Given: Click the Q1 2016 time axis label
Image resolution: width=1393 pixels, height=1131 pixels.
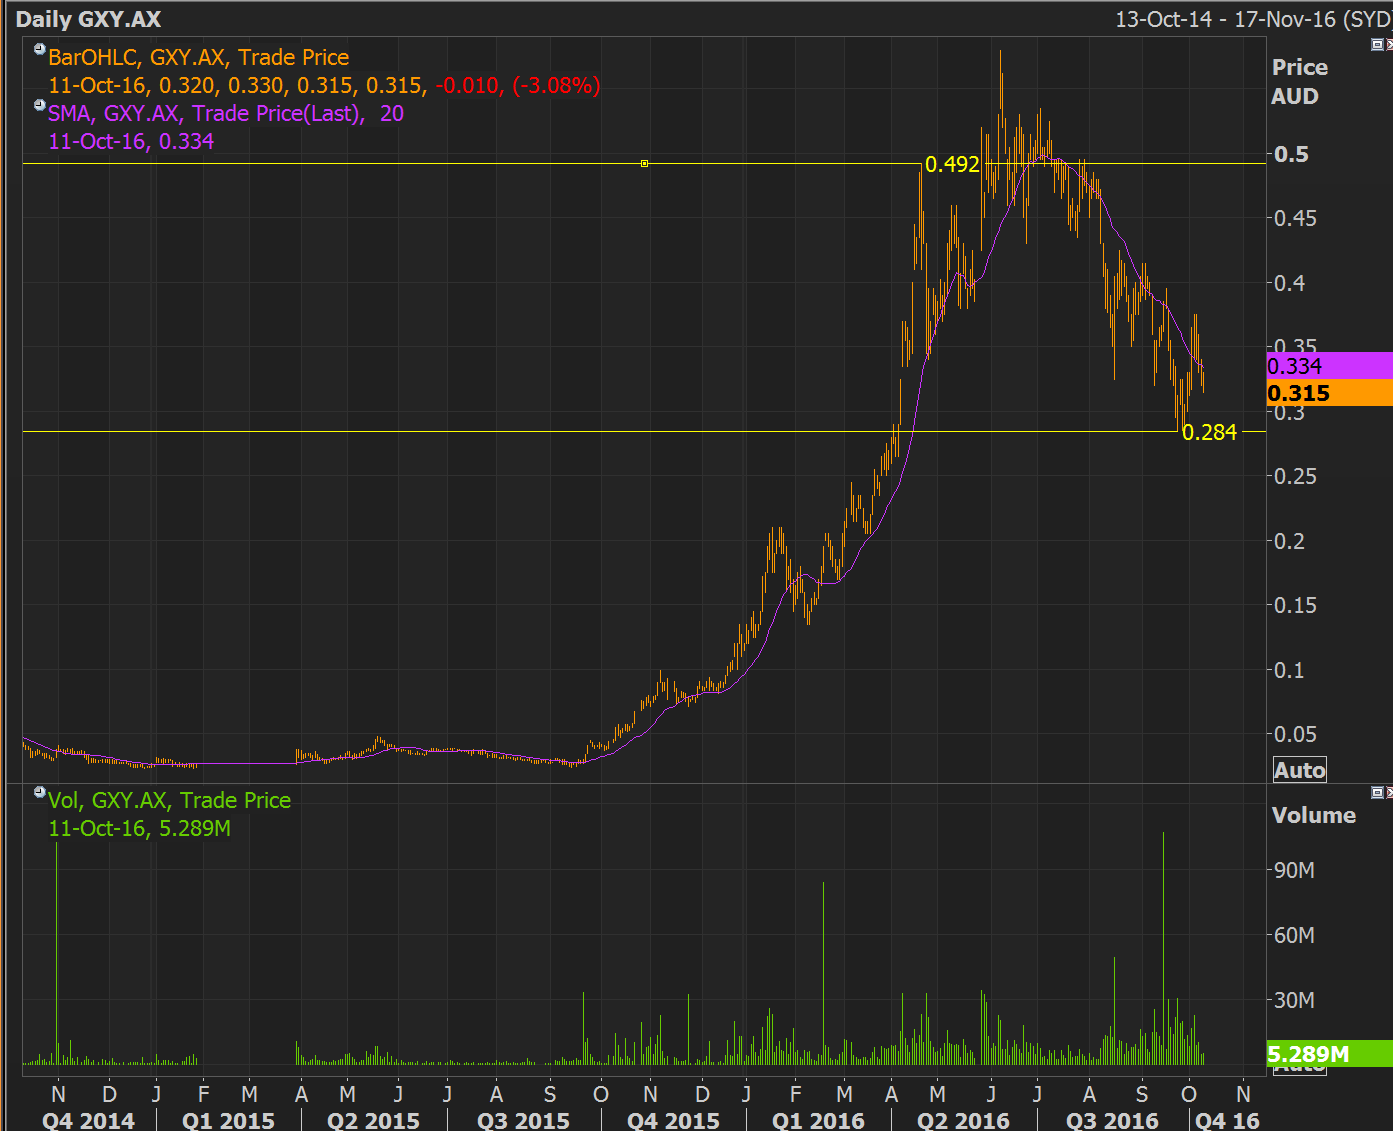Looking at the screenshot, I should click(818, 1120).
